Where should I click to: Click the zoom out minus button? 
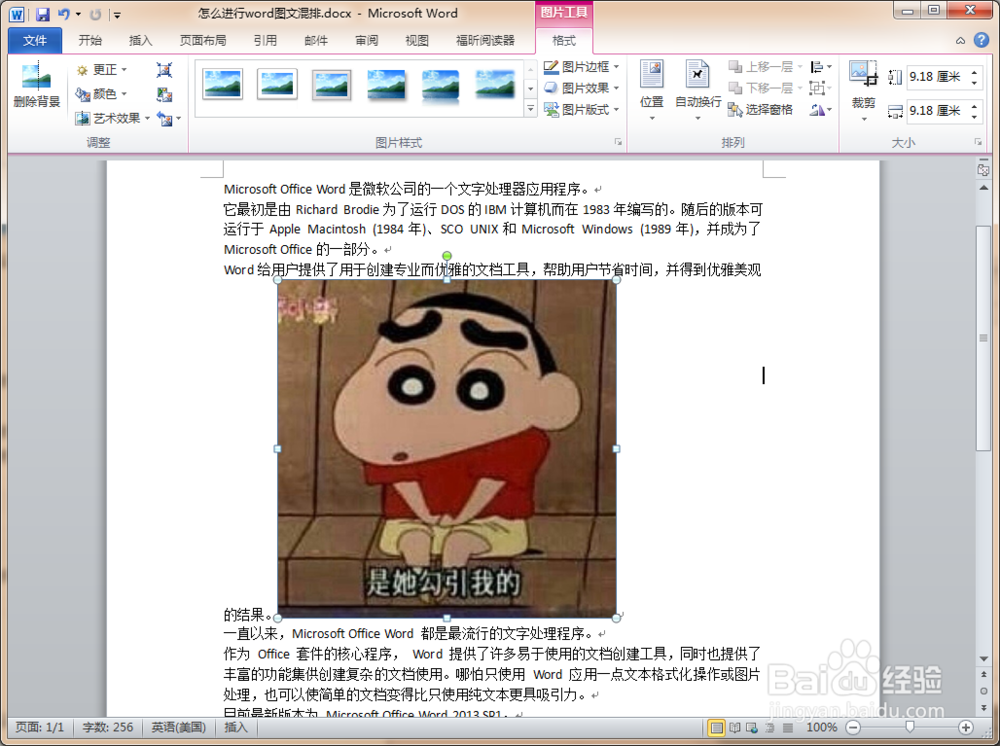coord(853,728)
